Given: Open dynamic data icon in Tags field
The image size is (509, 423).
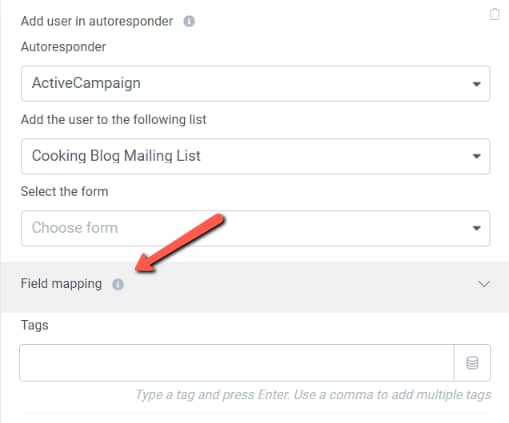Looking at the screenshot, I should (472, 363).
